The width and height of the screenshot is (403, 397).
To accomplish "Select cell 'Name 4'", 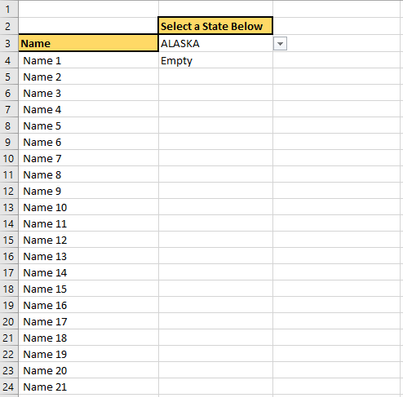I will click(x=88, y=109).
